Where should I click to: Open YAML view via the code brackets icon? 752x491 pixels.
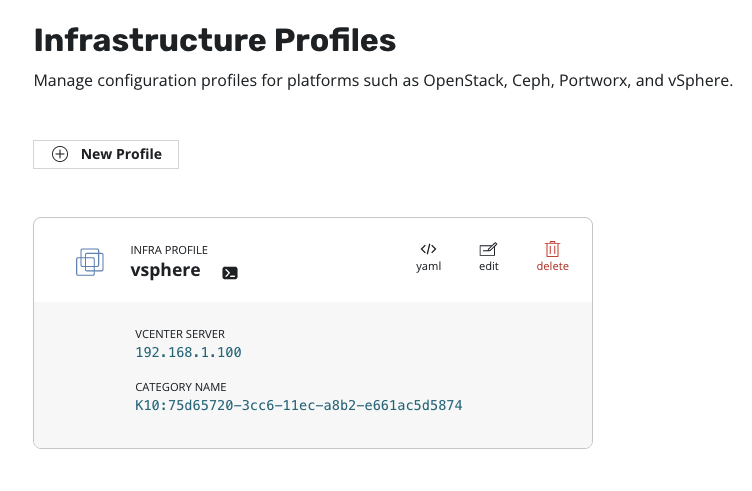[428, 249]
